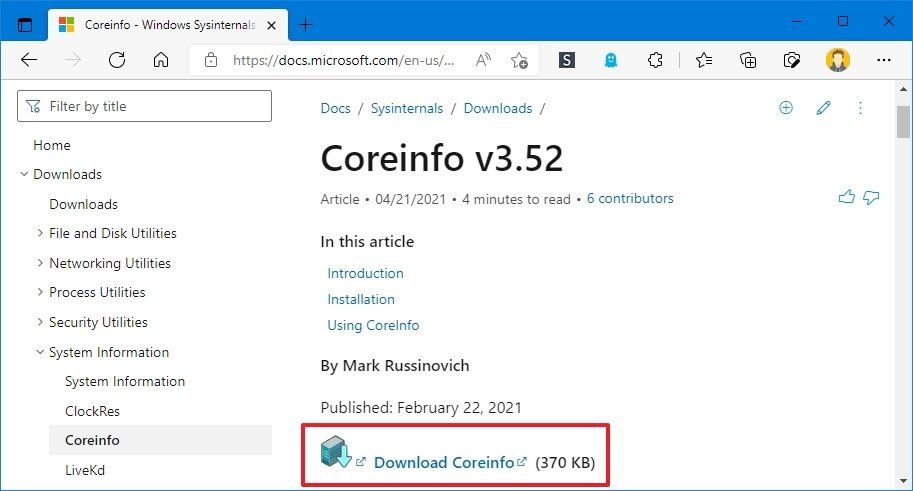
Task: Click the scrollbar up arrow
Action: tap(903, 89)
